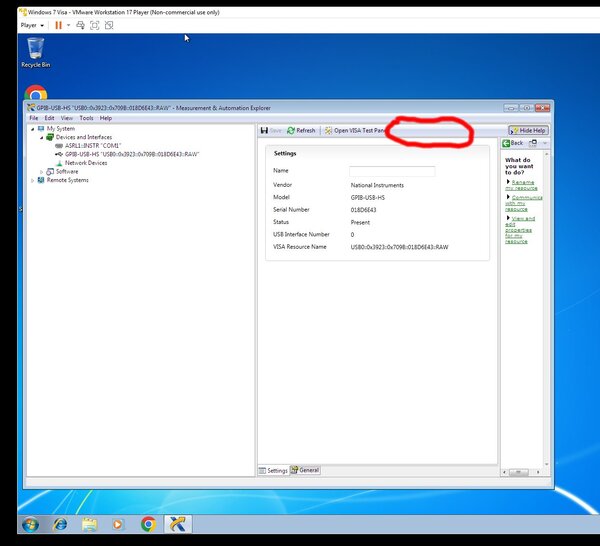This screenshot has height=546, width=600.
Task: Open View and edit properties link
Action: pyautogui.click(x=520, y=230)
